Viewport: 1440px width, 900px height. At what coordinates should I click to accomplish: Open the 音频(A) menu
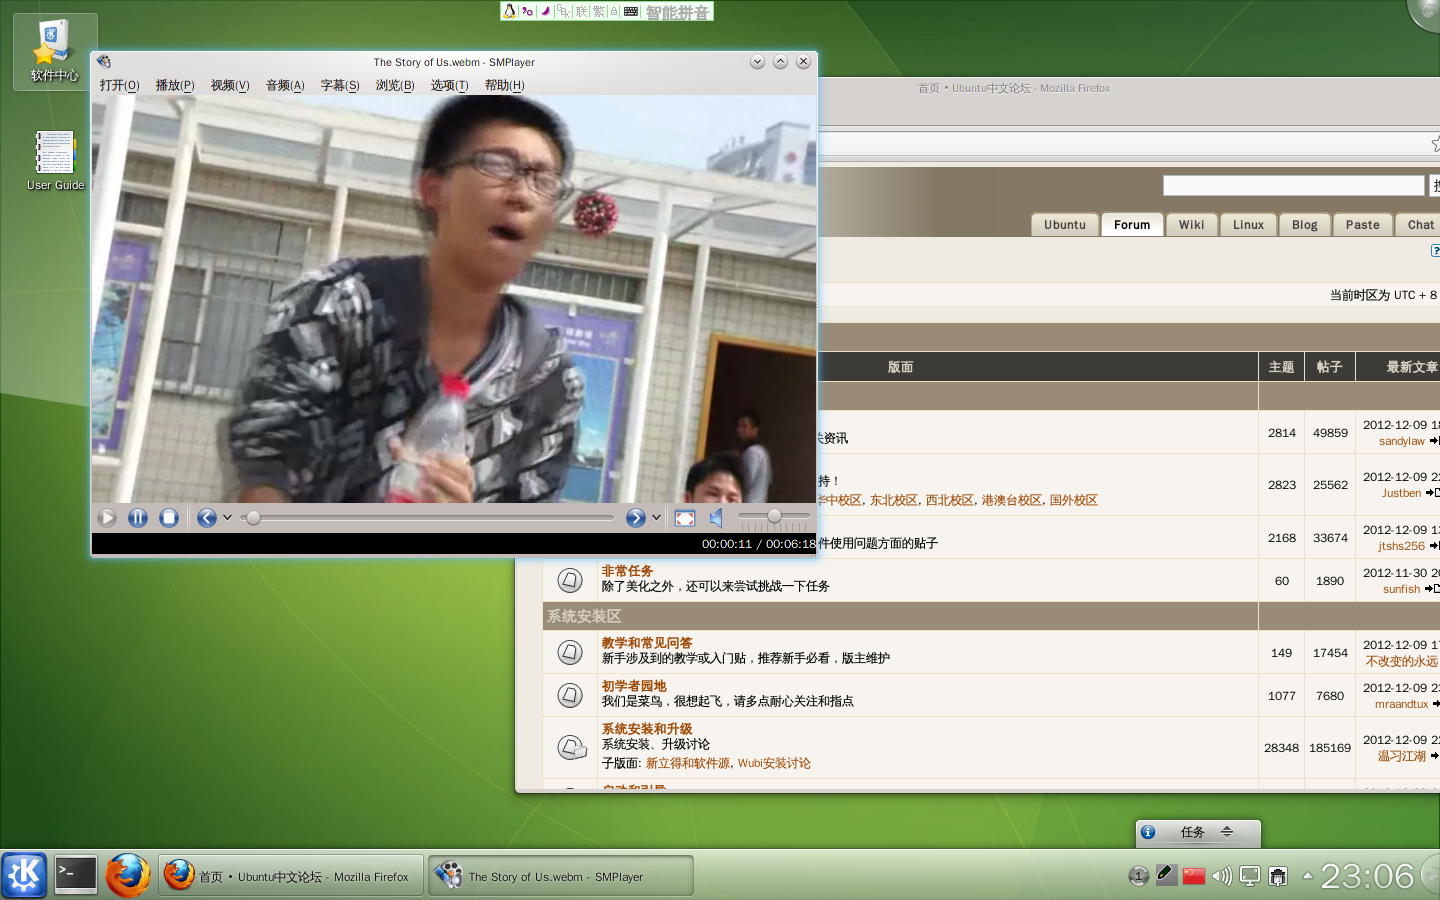pos(285,85)
